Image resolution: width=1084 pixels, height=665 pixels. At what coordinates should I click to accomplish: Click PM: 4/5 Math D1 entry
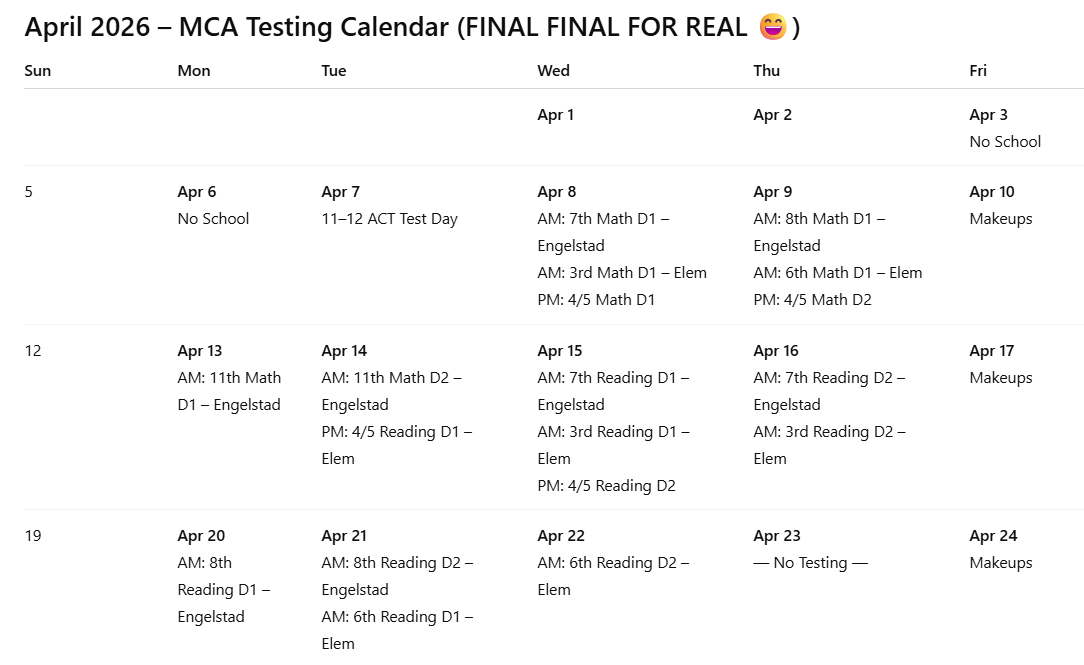point(596,300)
